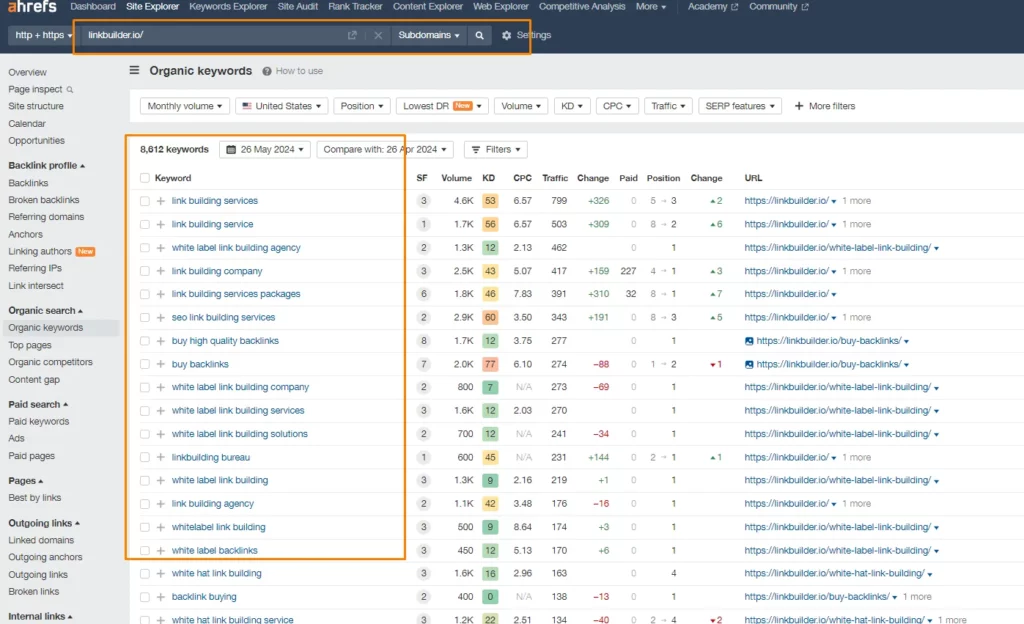Viewport: 1024px width, 624px height.
Task: Open the http + https protocol dropdown
Action: [43, 35]
